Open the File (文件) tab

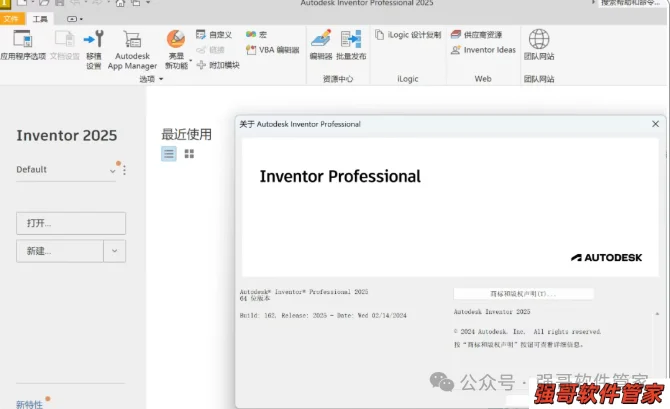point(11,18)
